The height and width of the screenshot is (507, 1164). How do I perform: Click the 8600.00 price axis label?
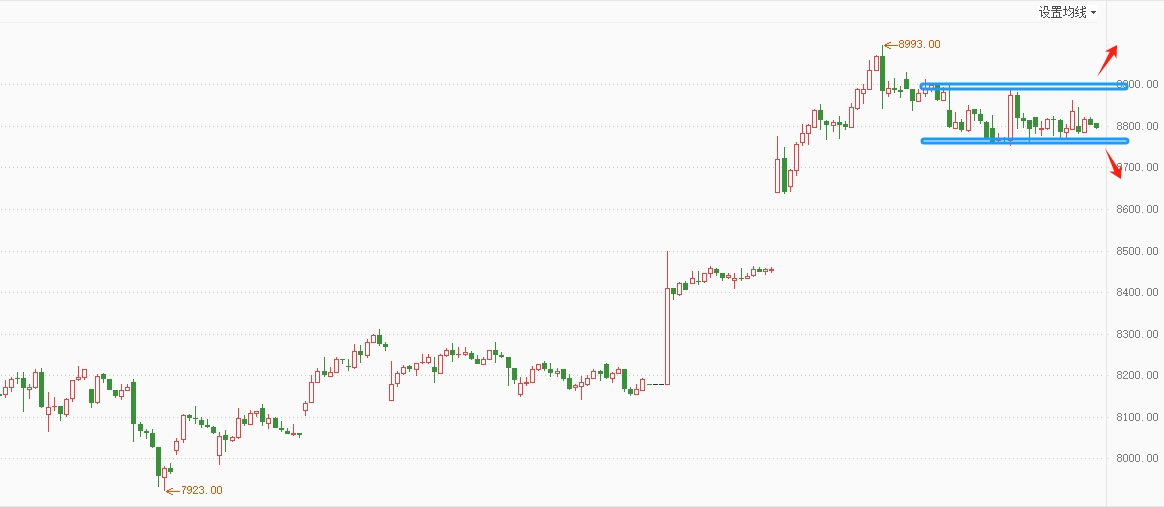(1137, 209)
